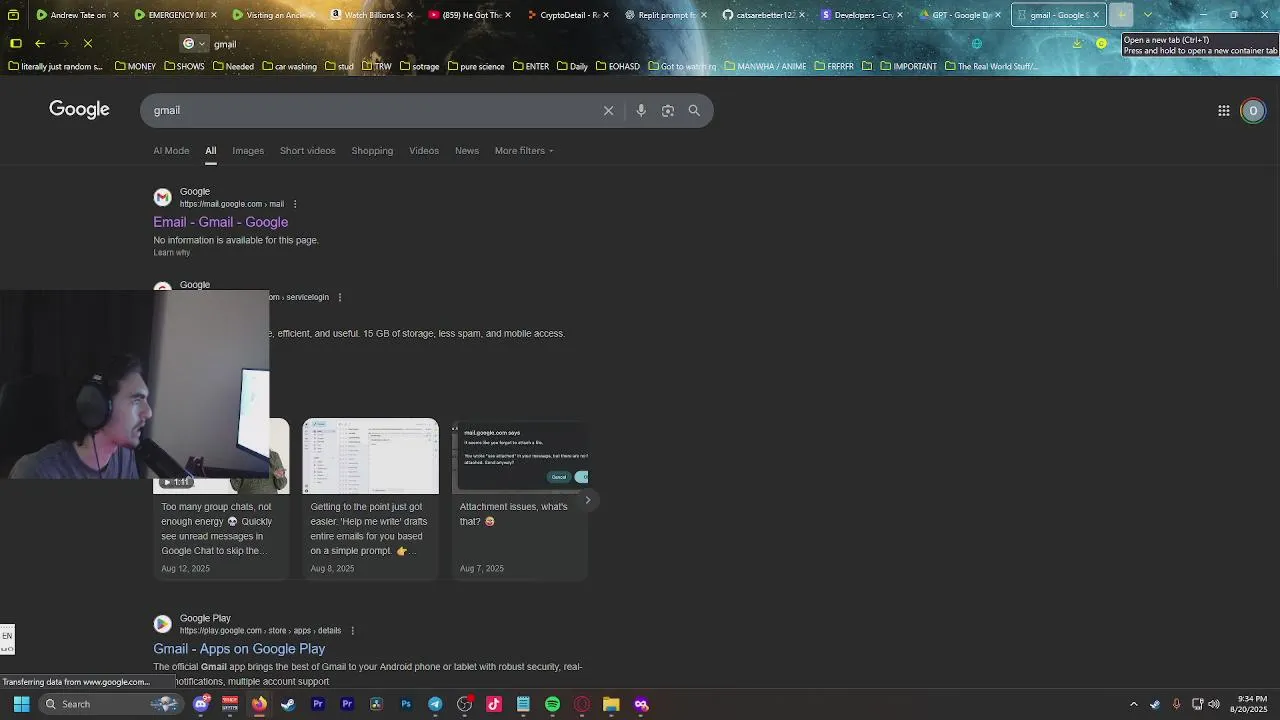Open Google account avatar menu
Viewport: 1280px width, 720px height.
pos(1253,111)
